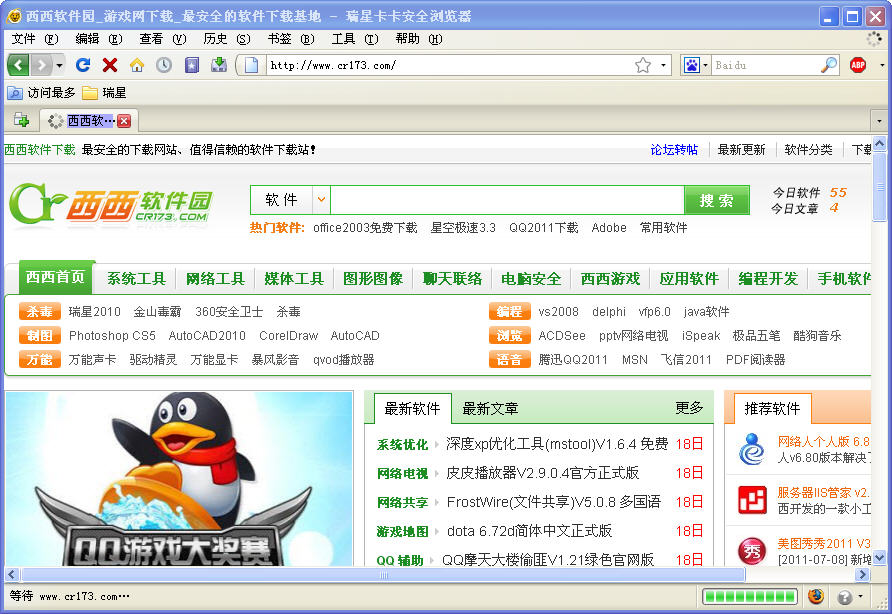Image resolution: width=892 pixels, height=614 pixels.
Task: Open the 瑞星 bookmark folder
Action: tap(104, 92)
